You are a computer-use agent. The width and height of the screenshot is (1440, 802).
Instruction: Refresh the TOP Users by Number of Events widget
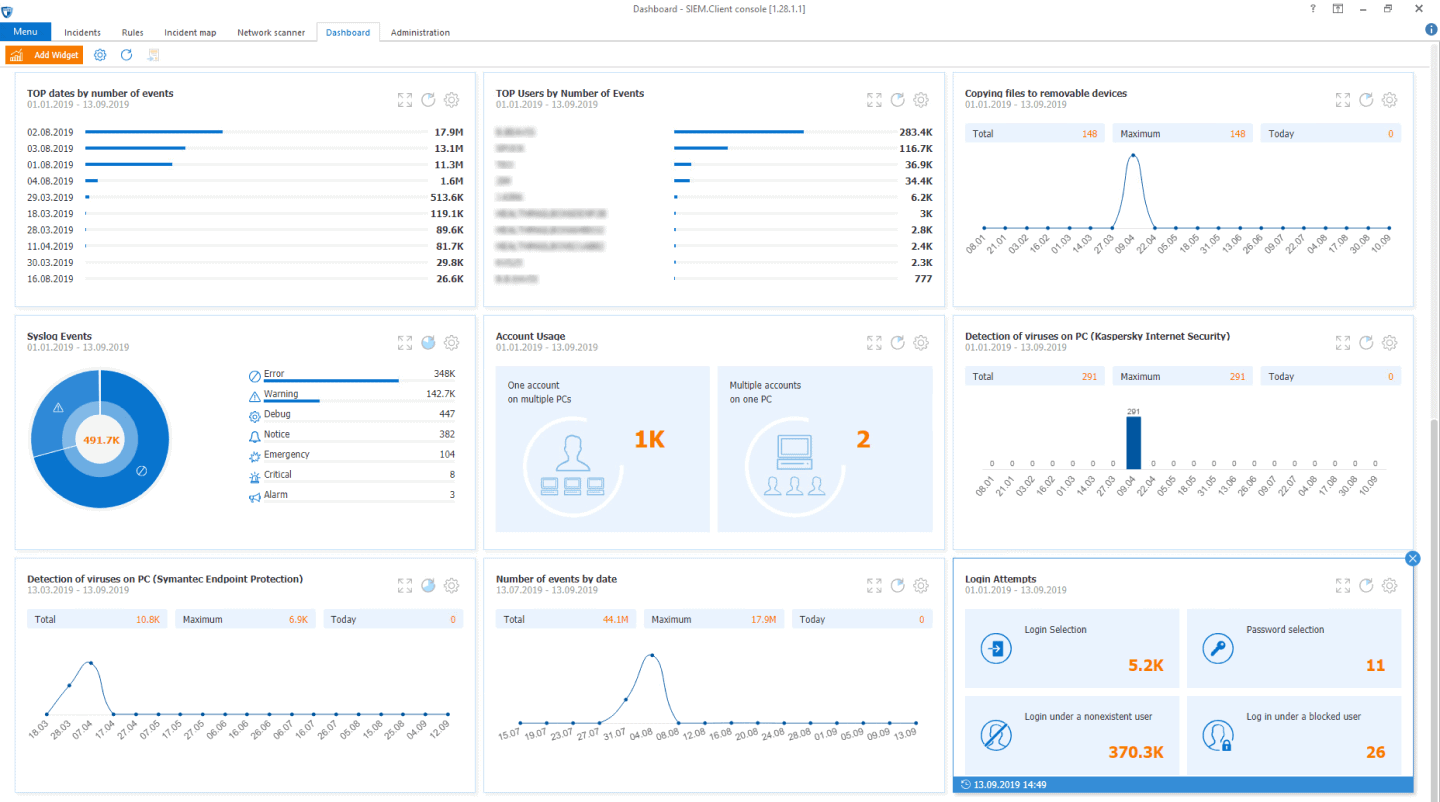click(897, 100)
